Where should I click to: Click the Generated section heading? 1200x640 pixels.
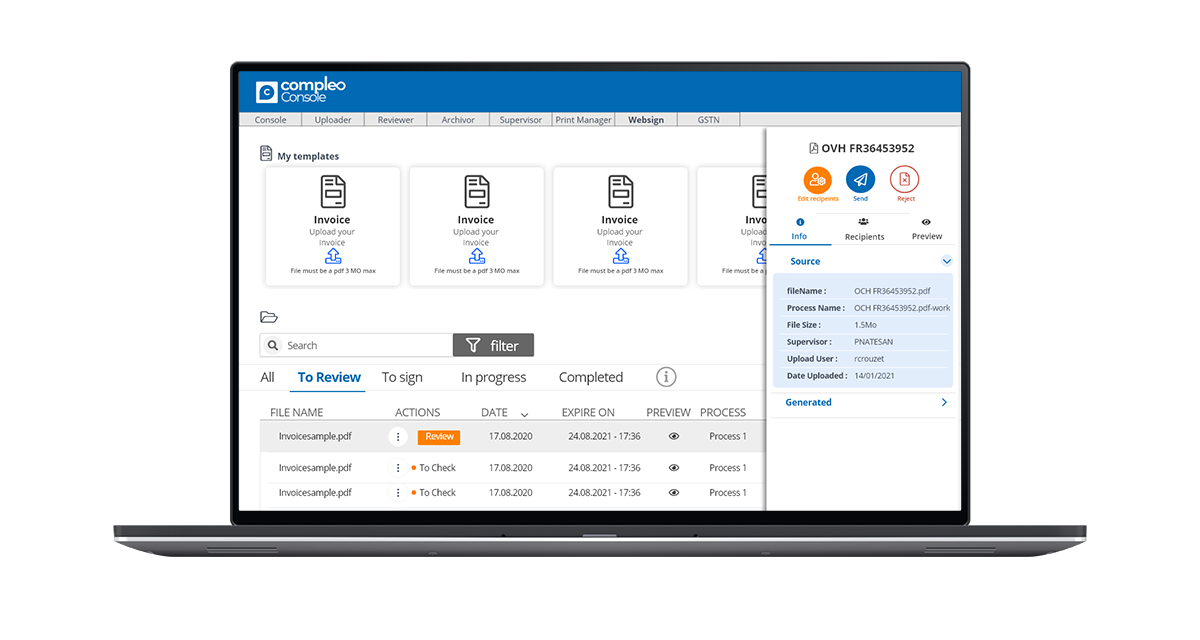[x=808, y=402]
